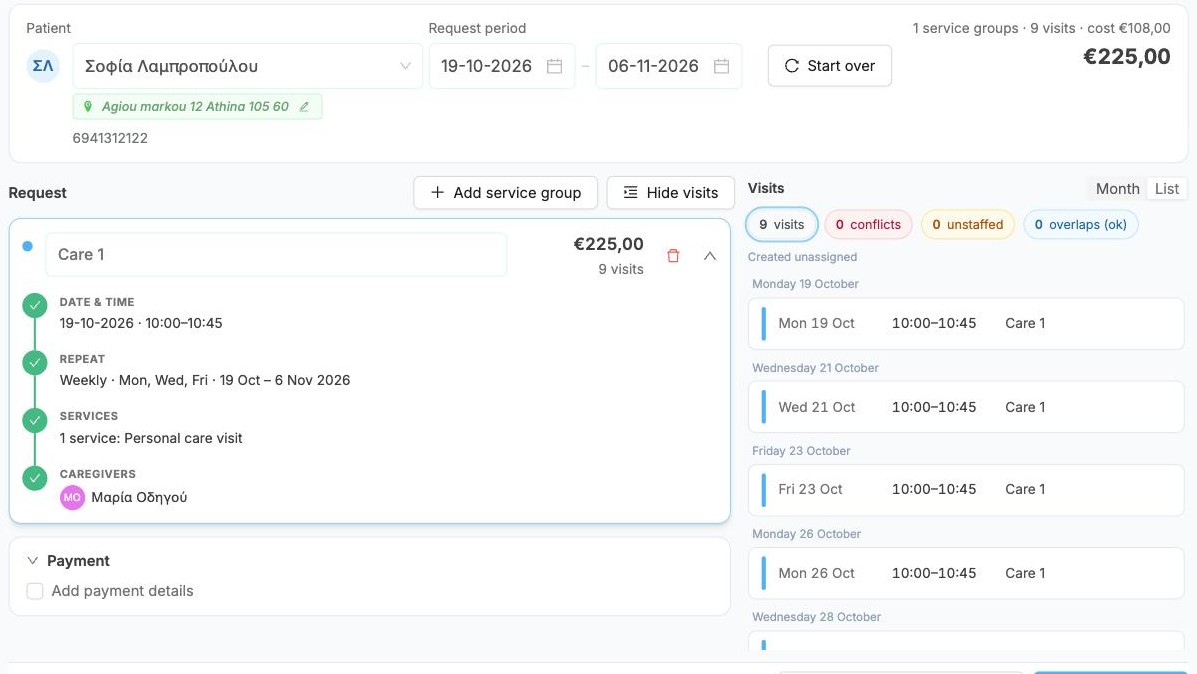Click the green location pin icon
The image size is (1197, 674).
88,107
